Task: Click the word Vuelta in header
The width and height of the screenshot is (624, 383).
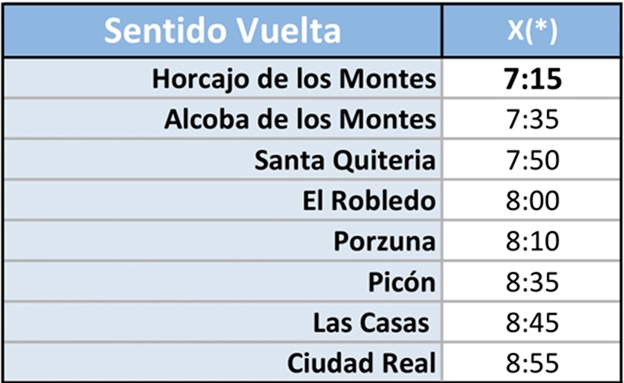Action: pos(289,31)
